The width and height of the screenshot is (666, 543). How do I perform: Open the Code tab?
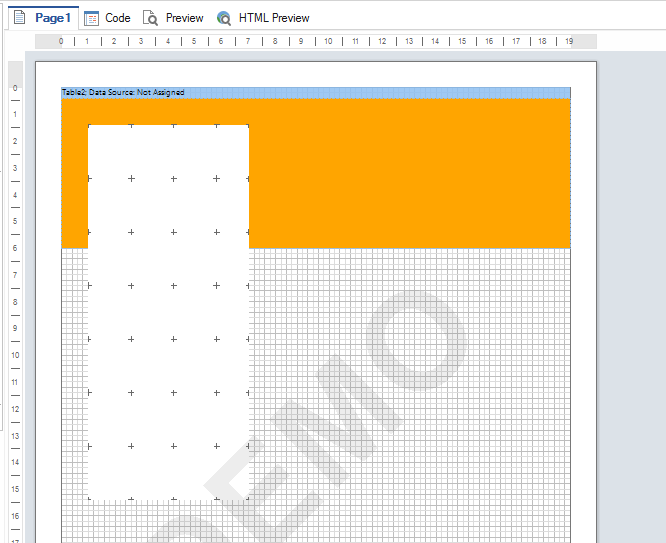click(107, 18)
